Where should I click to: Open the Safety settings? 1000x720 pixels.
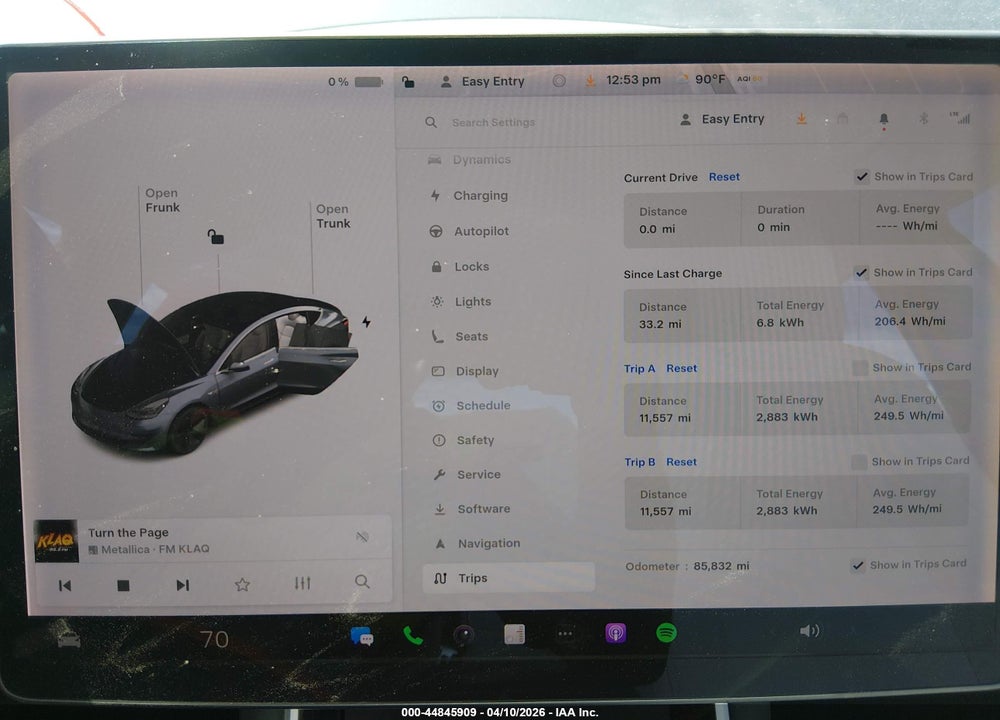coord(464,440)
